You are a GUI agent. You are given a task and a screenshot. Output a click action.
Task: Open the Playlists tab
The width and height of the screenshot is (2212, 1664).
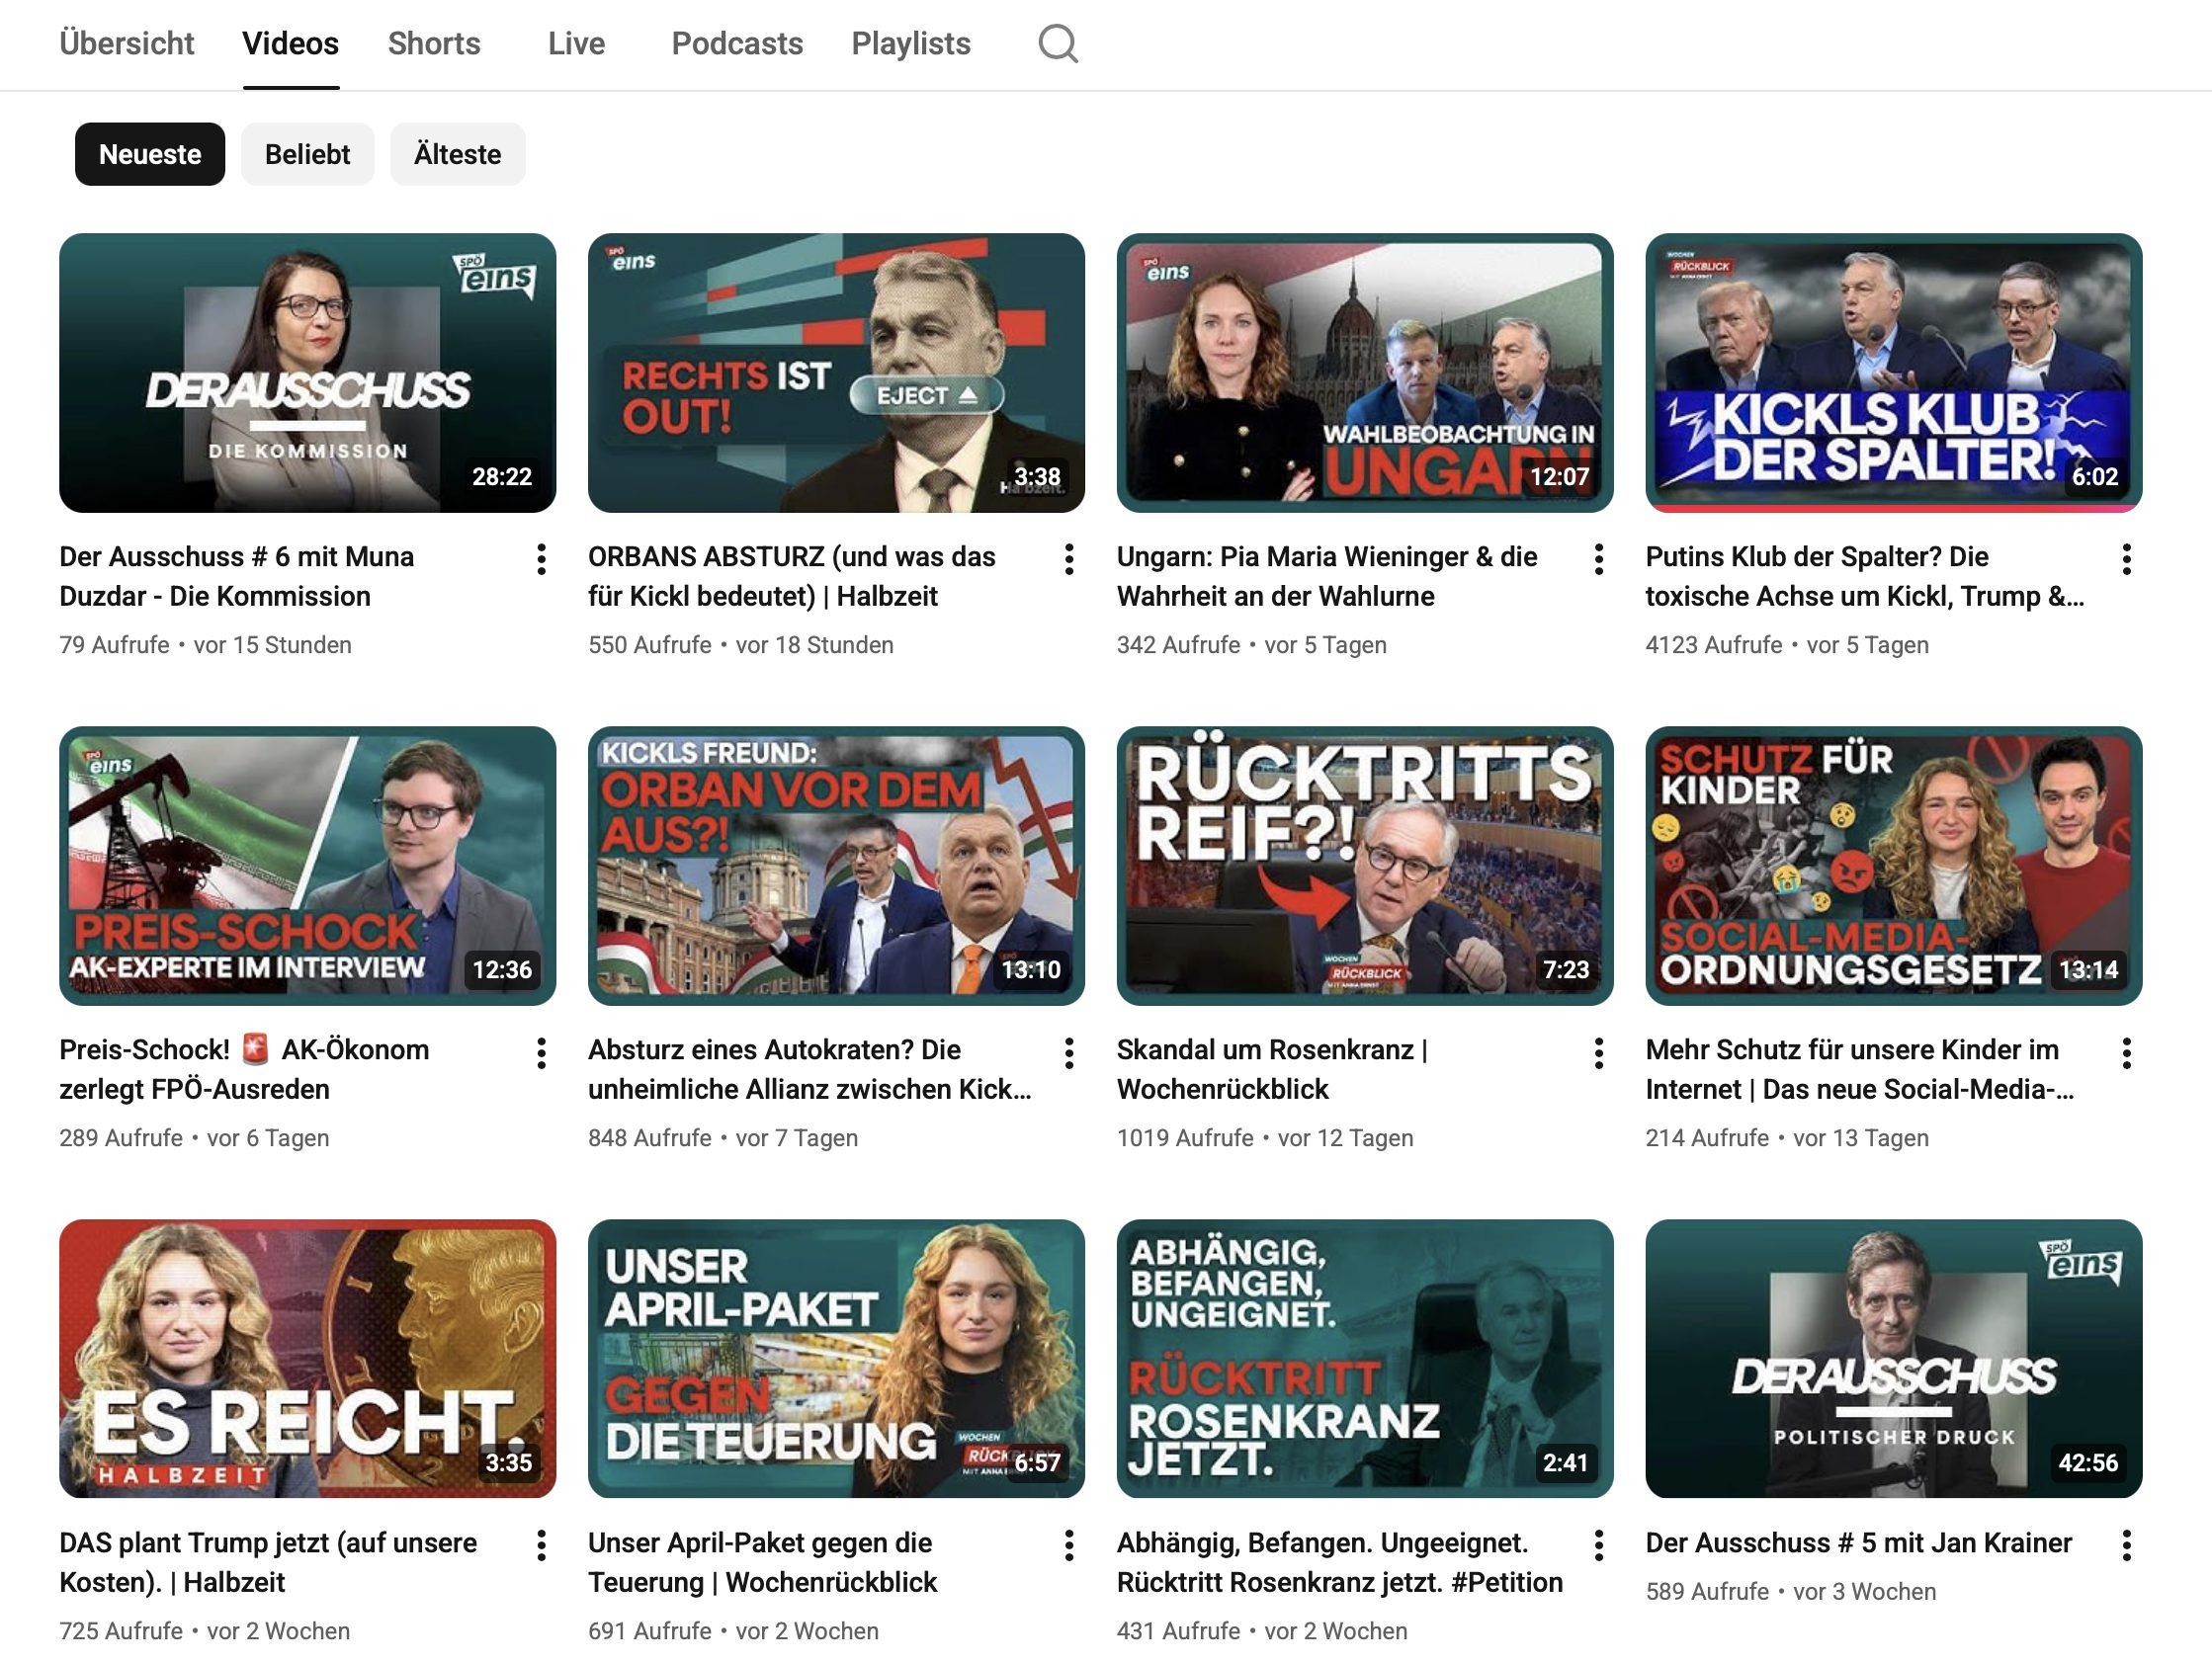click(x=911, y=44)
